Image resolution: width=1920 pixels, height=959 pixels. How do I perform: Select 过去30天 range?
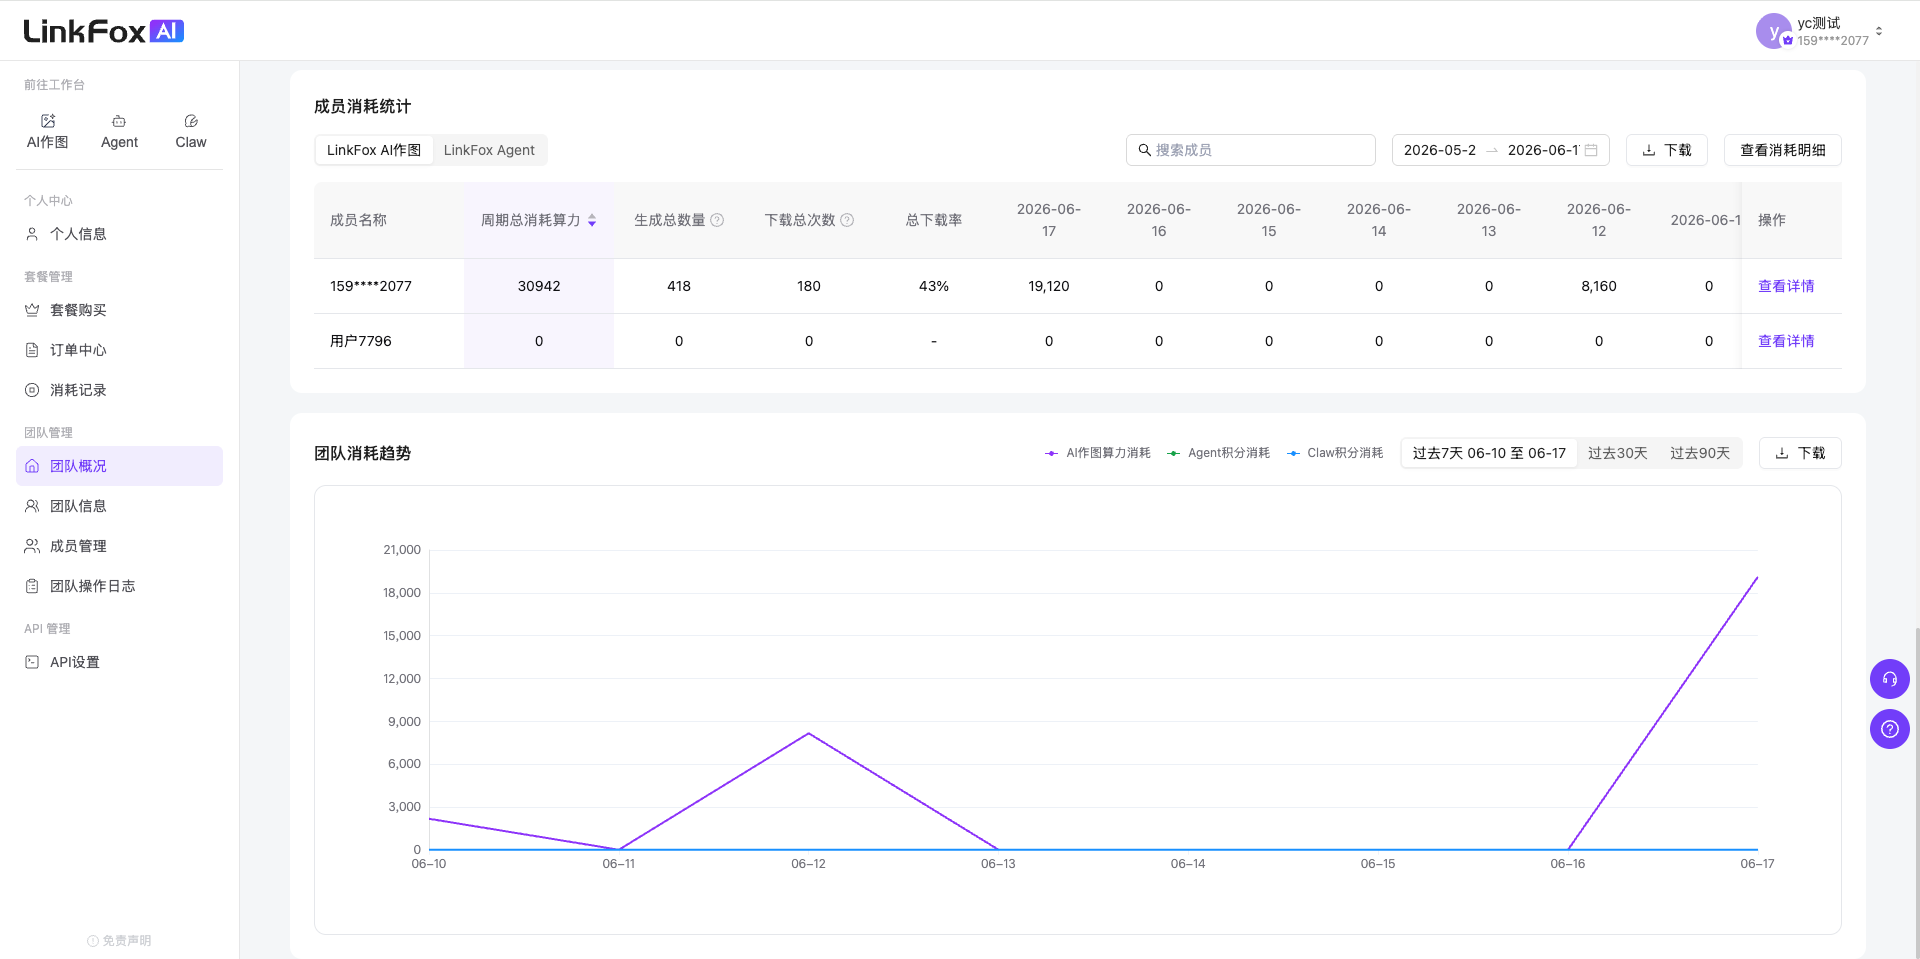[x=1617, y=453]
